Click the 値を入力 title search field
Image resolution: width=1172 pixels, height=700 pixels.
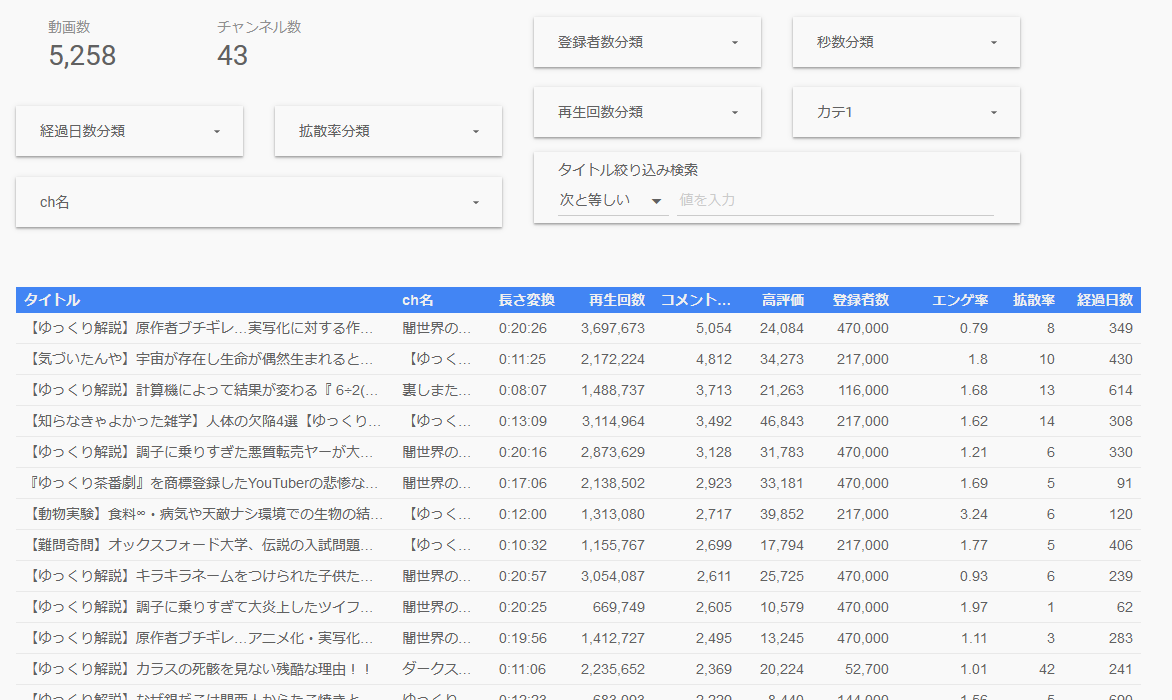(835, 200)
